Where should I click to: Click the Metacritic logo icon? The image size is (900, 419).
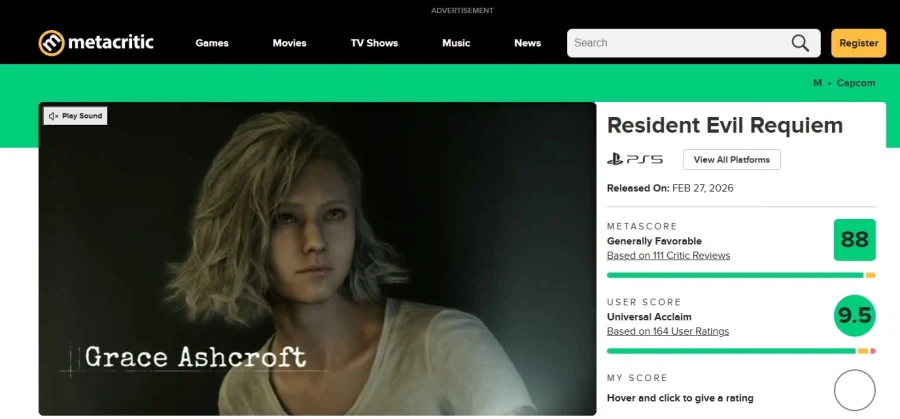51,43
